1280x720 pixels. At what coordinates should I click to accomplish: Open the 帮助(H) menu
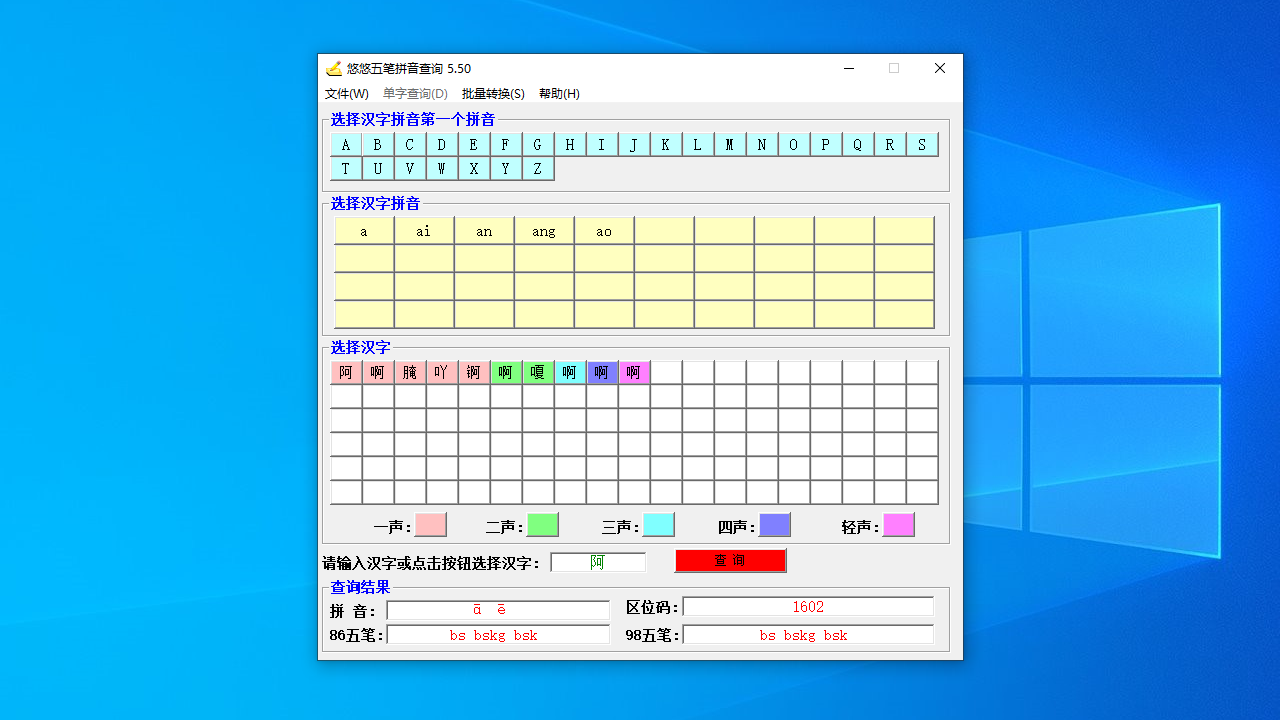(x=559, y=93)
